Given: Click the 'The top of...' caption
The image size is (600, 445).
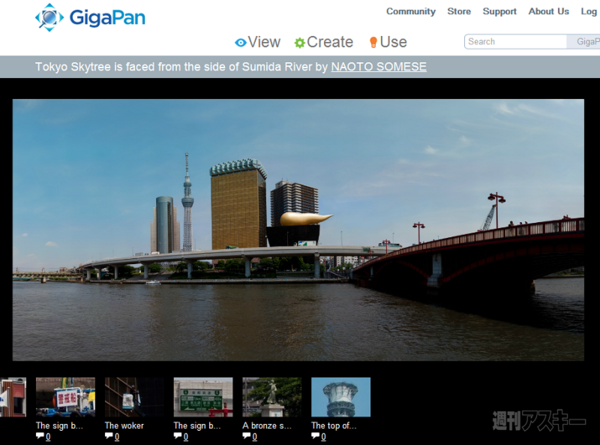Looking at the screenshot, I should tap(334, 425).
